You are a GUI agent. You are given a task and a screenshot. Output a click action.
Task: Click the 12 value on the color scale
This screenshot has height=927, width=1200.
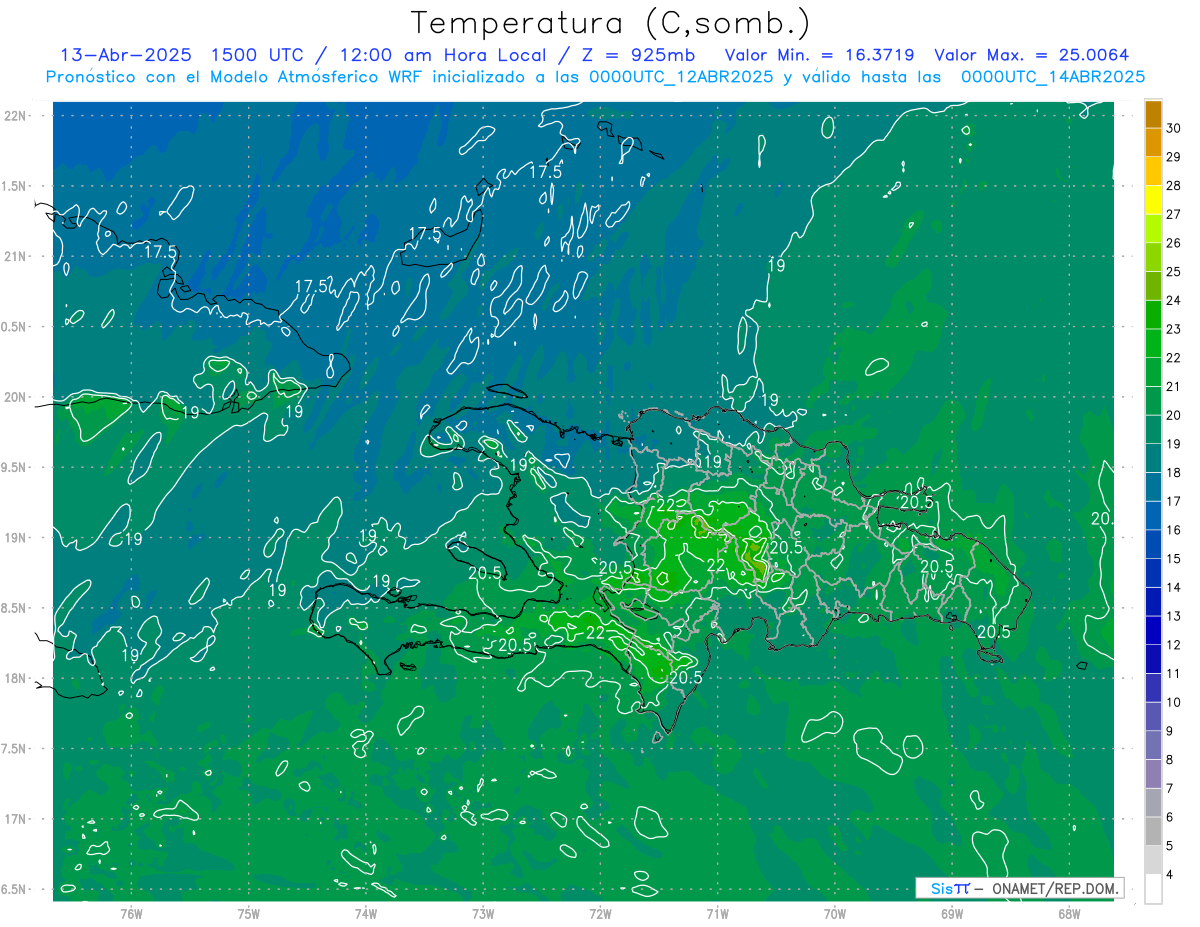pos(1174,645)
